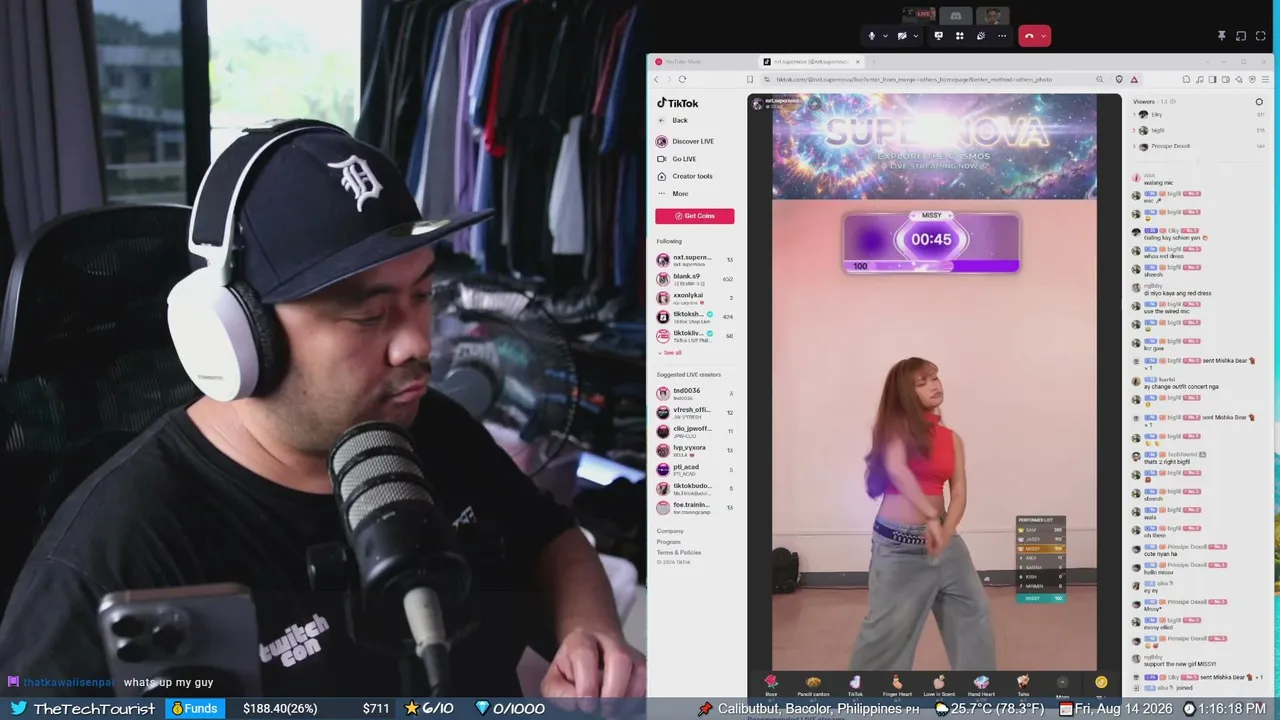The height and width of the screenshot is (720, 1280).
Task: Close the nxt.supernova browser tab
Action: click(857, 62)
